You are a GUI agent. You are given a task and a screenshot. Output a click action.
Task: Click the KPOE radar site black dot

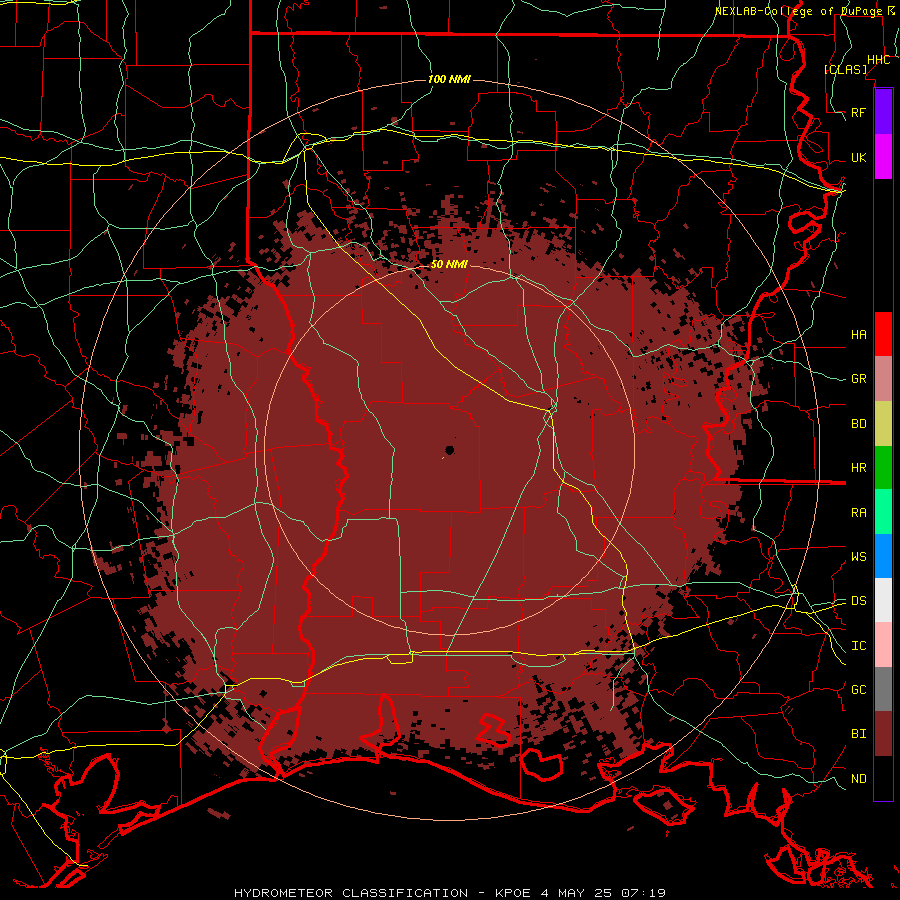(x=449, y=450)
